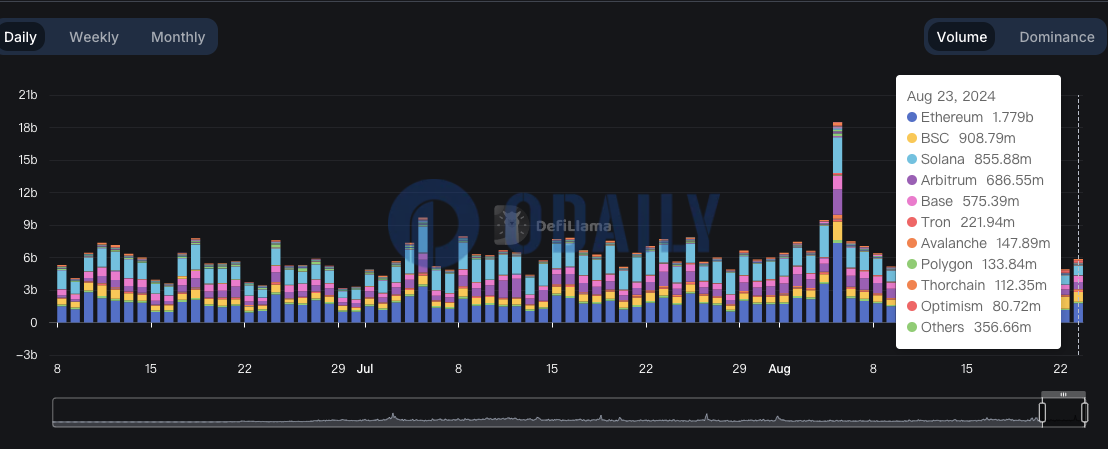Click the tallest bar in early August

[837, 222]
